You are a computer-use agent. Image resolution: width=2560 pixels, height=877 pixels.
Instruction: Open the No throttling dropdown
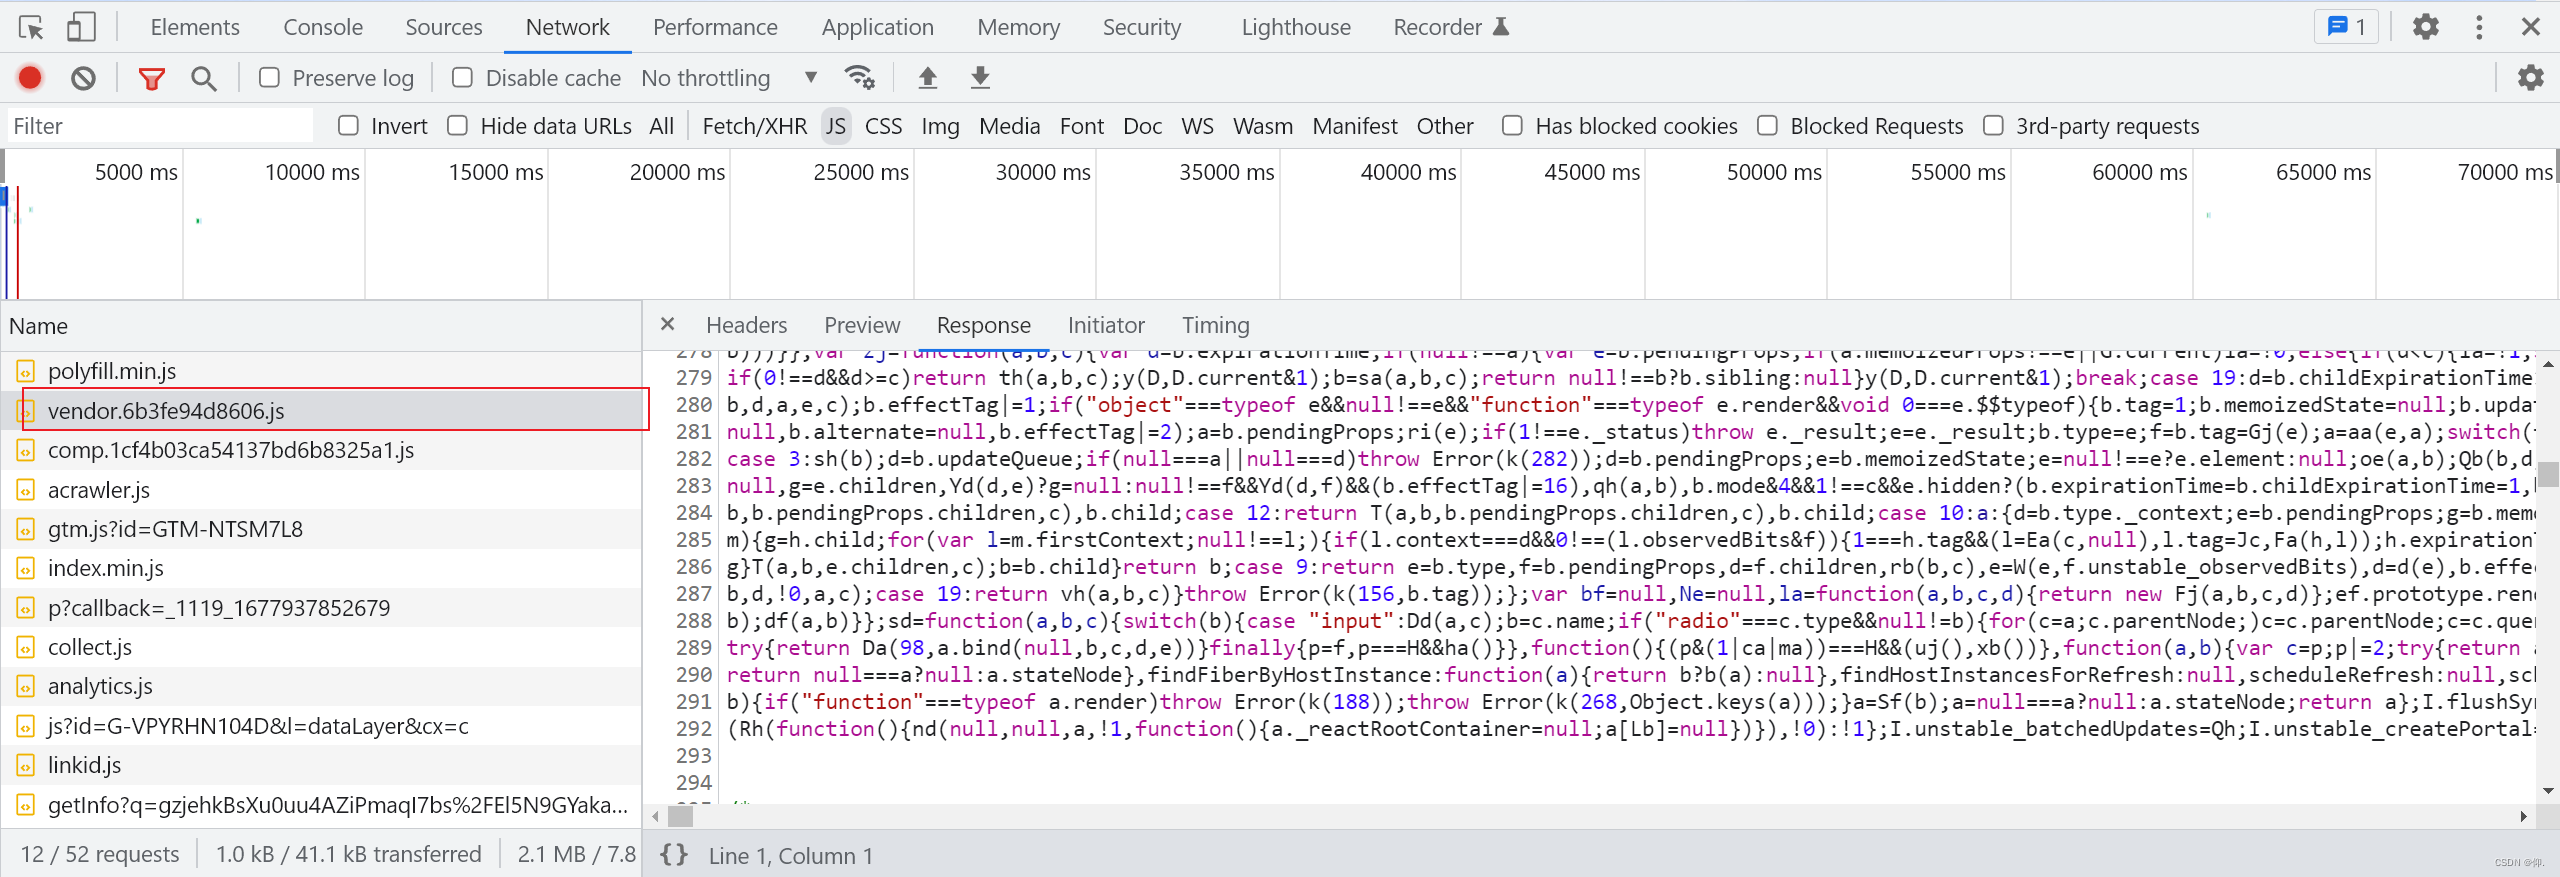(x=730, y=78)
